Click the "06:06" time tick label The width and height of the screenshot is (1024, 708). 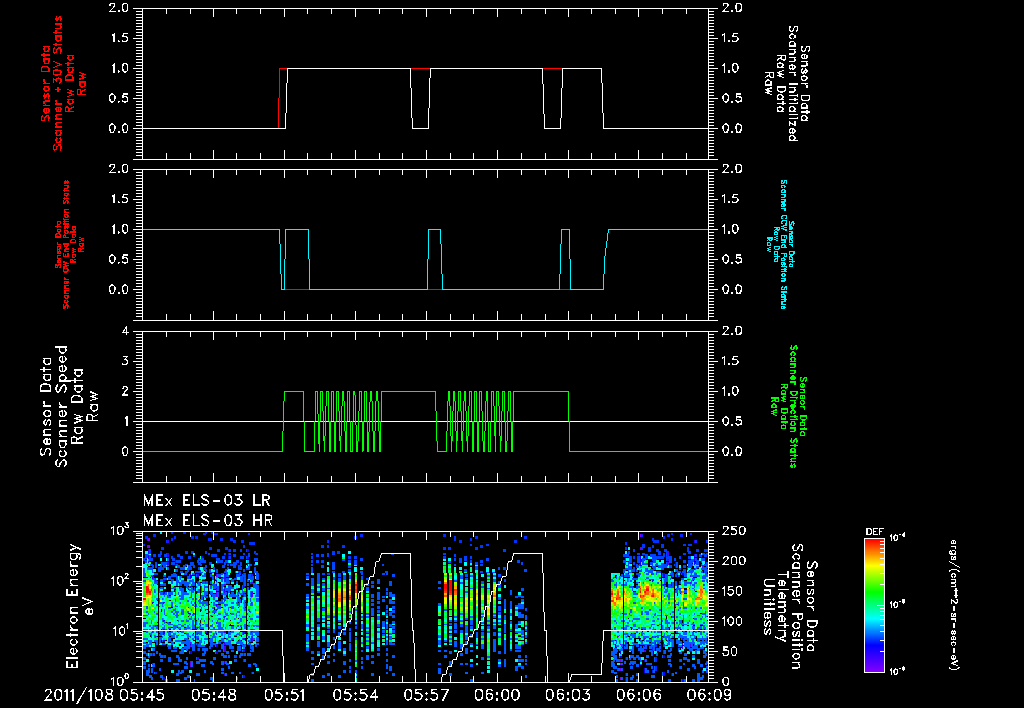[639, 695]
